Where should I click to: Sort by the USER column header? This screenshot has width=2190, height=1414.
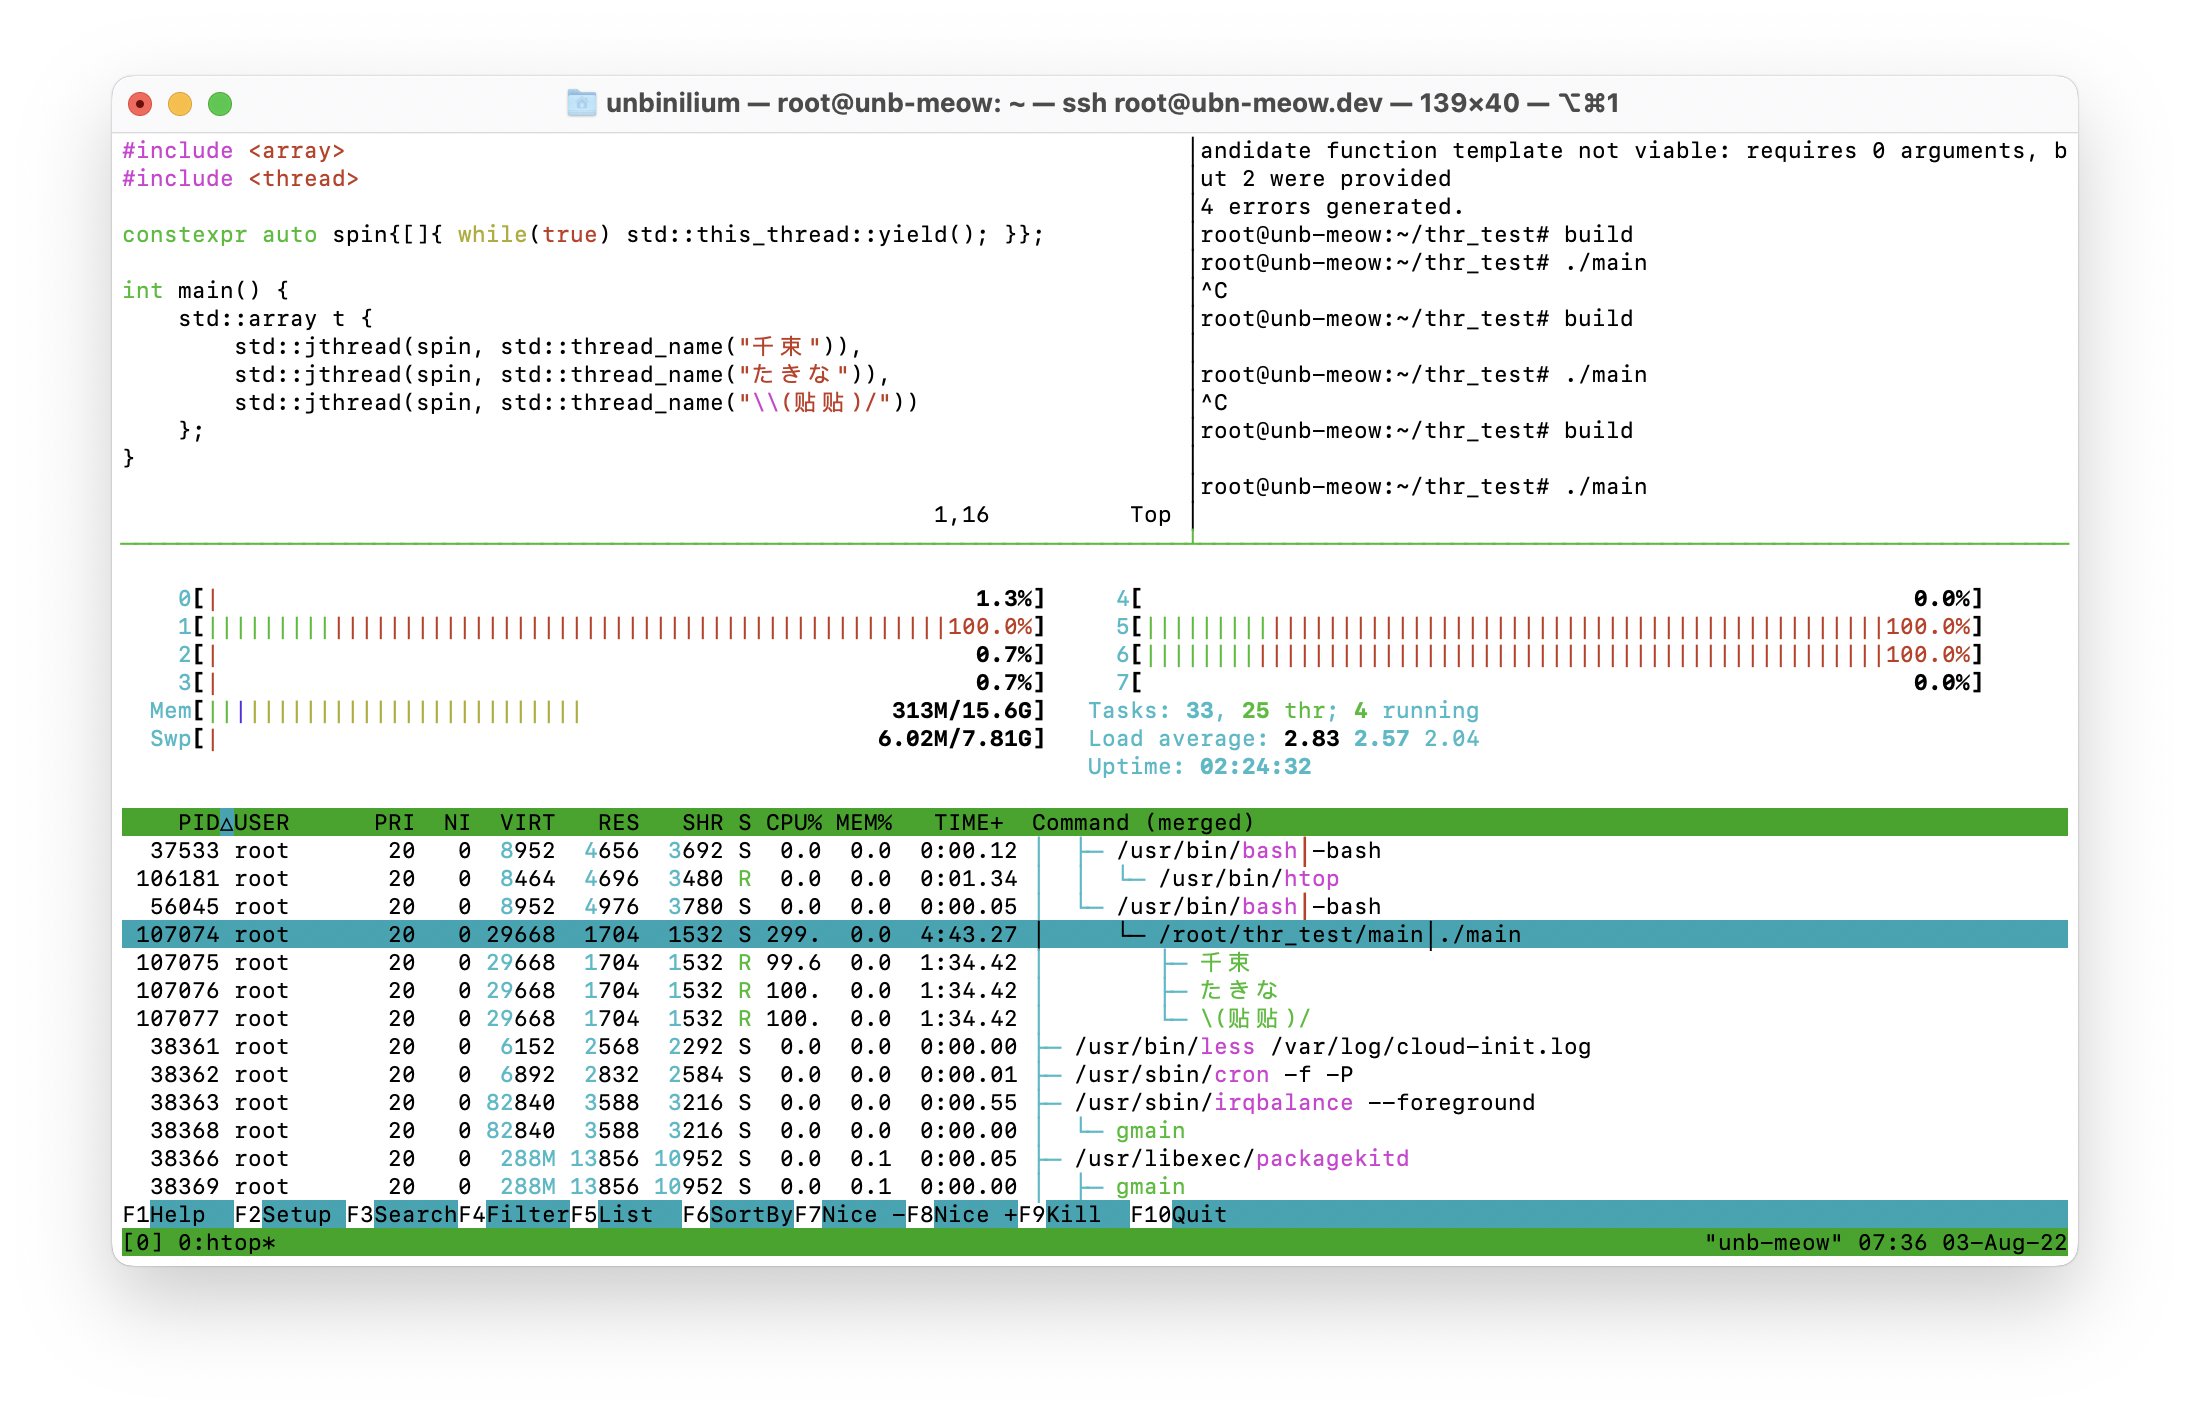(262, 822)
